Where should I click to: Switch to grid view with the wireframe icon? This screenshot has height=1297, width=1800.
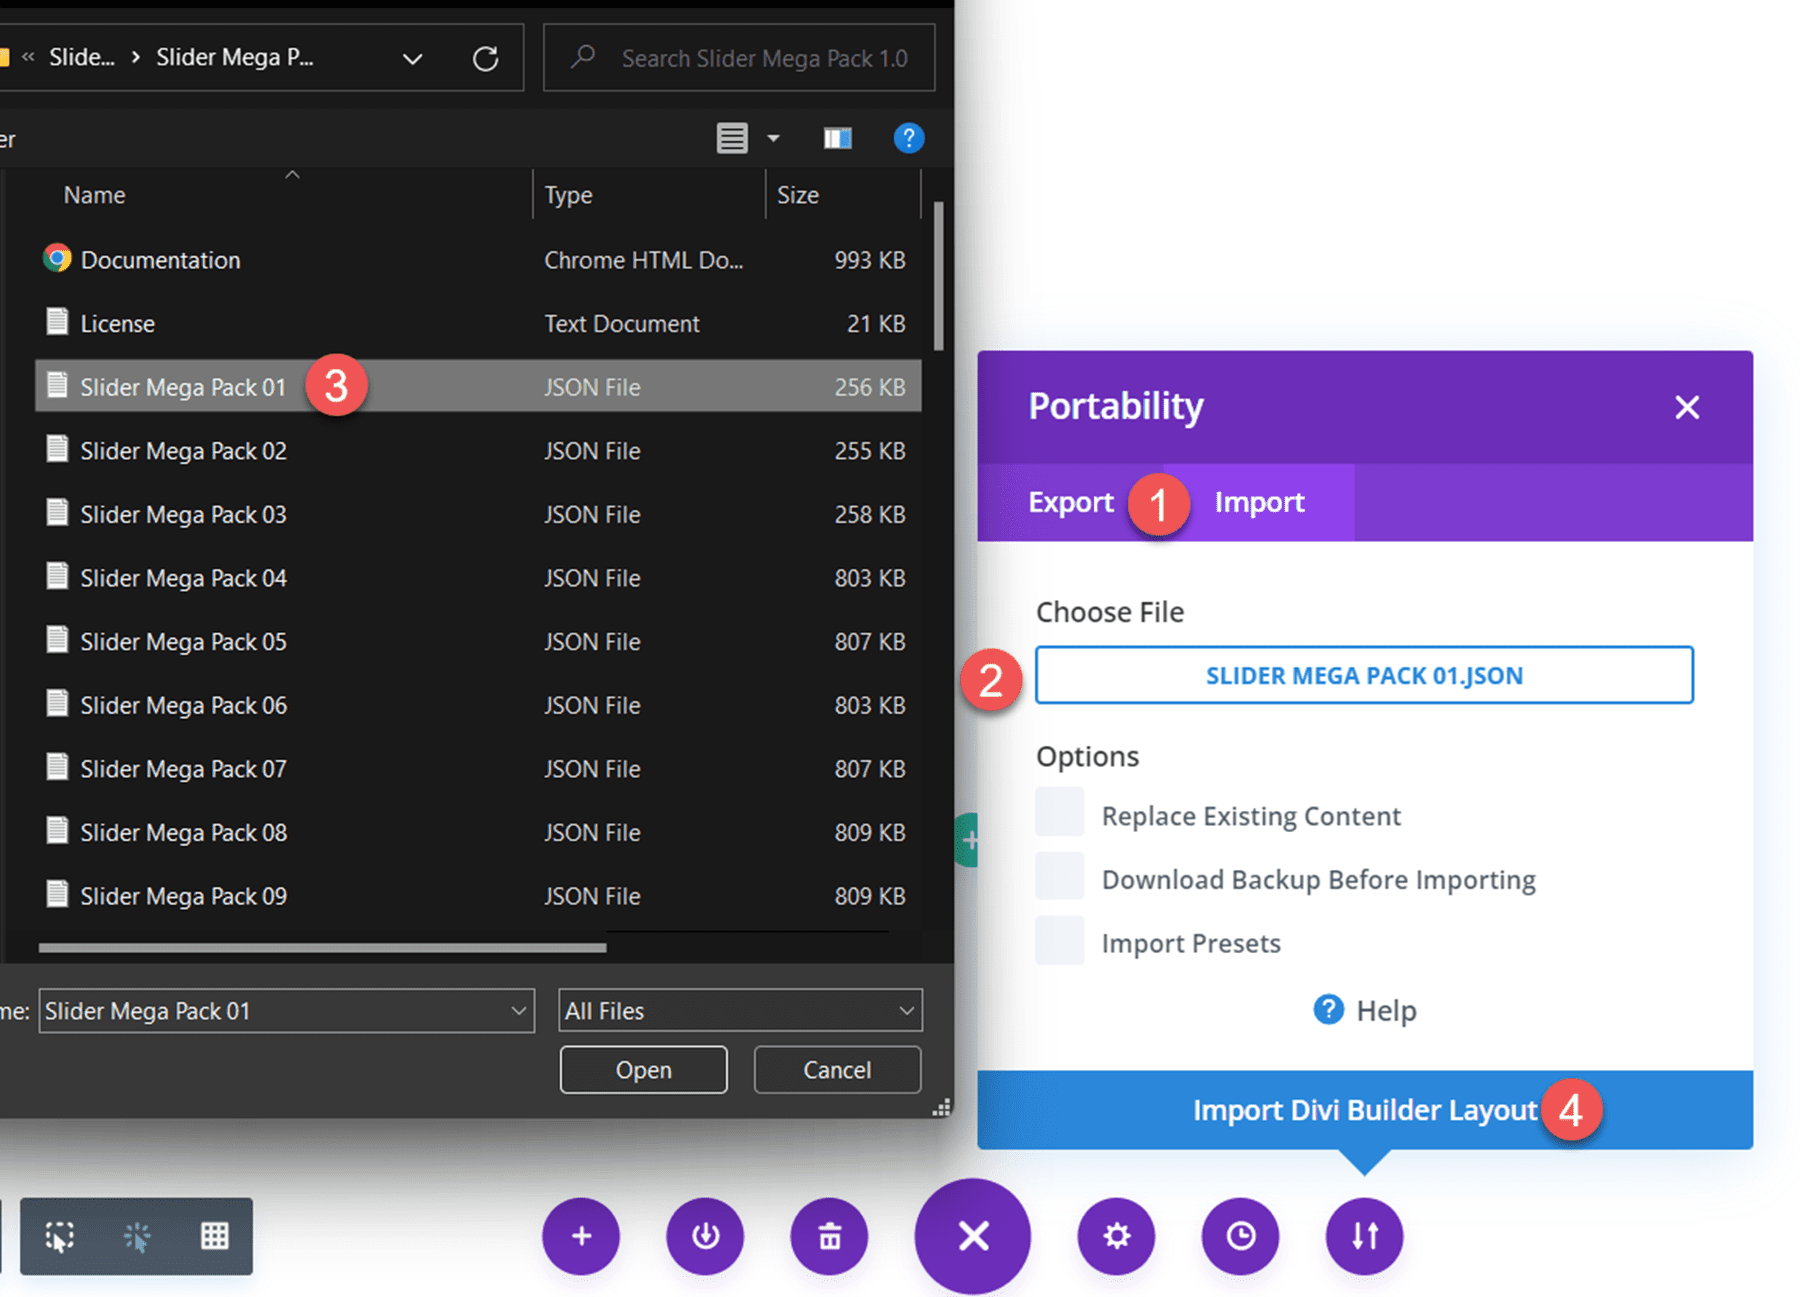tap(215, 1237)
